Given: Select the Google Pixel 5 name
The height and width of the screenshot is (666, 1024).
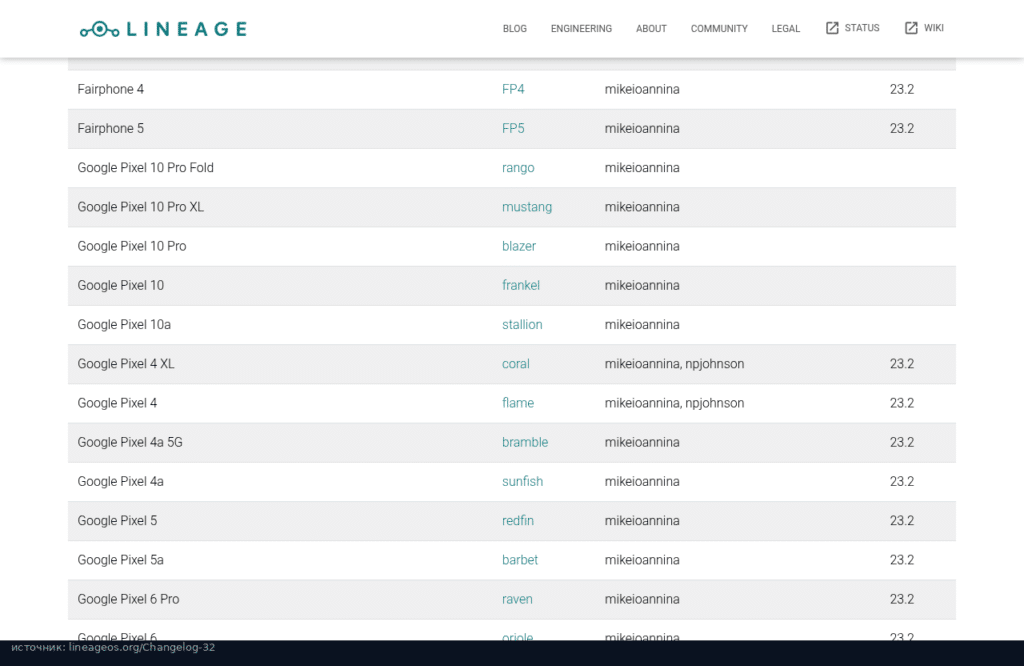Looking at the screenshot, I should click(118, 520).
